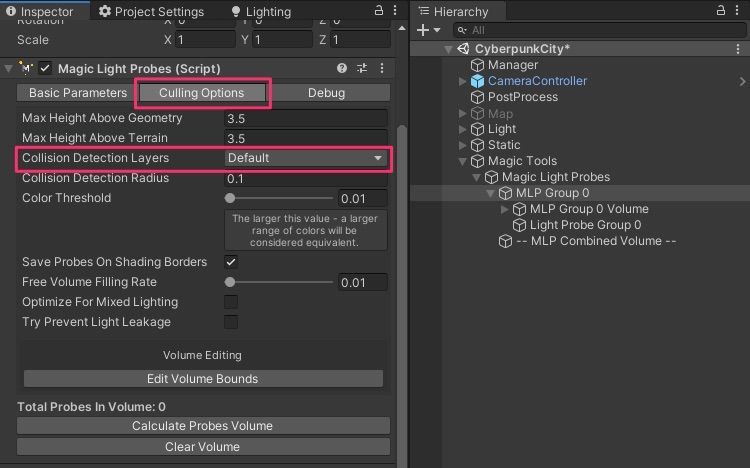Open the CyberpunkCity scene kebab menu
This screenshot has height=468, width=750.
738,49
